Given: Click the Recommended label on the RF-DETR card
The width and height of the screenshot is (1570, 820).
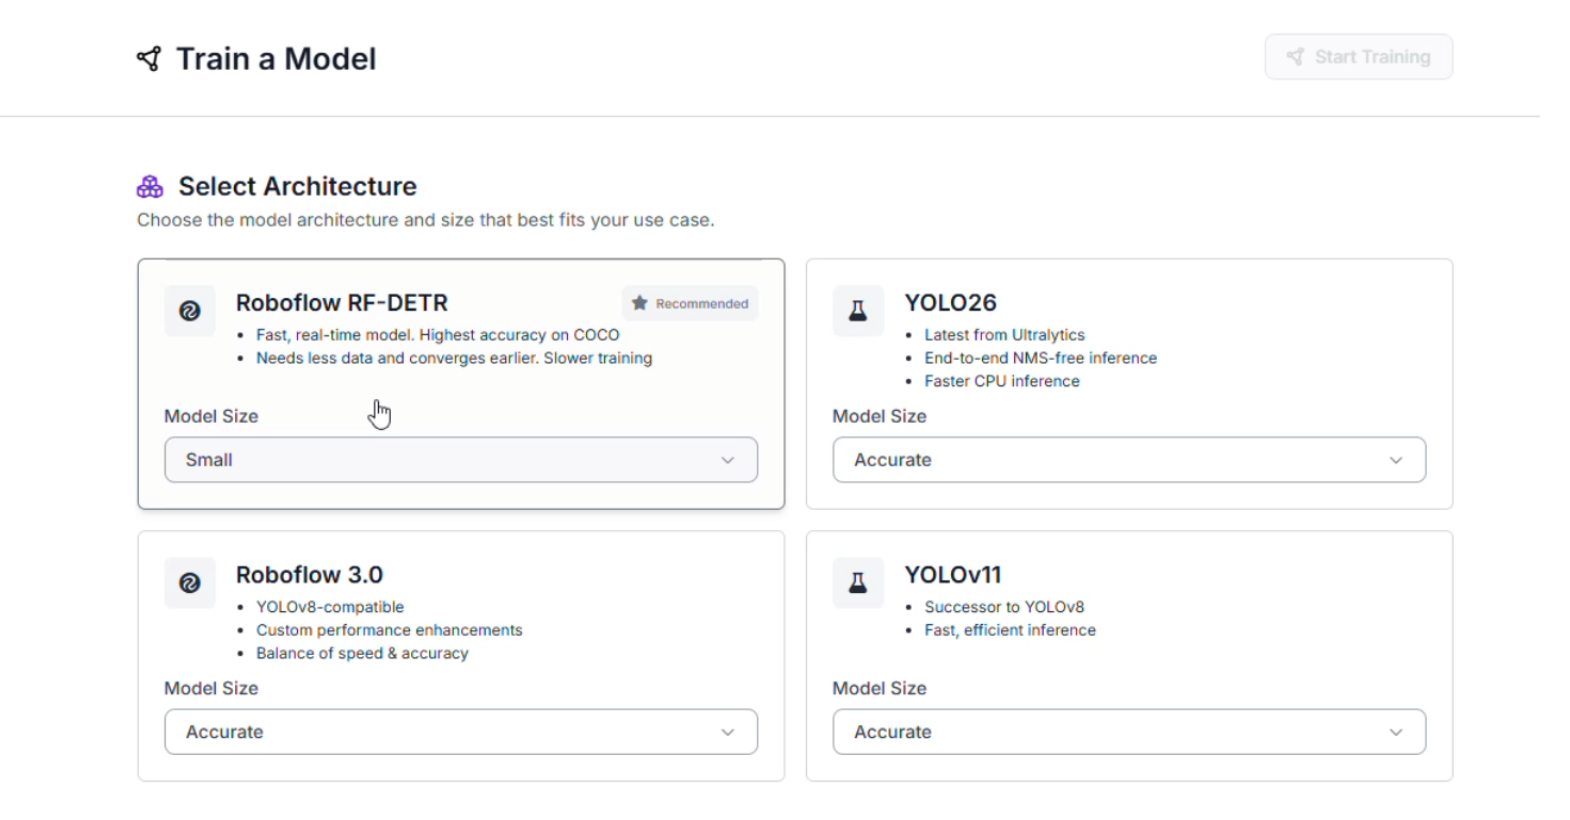Looking at the screenshot, I should pos(702,303).
